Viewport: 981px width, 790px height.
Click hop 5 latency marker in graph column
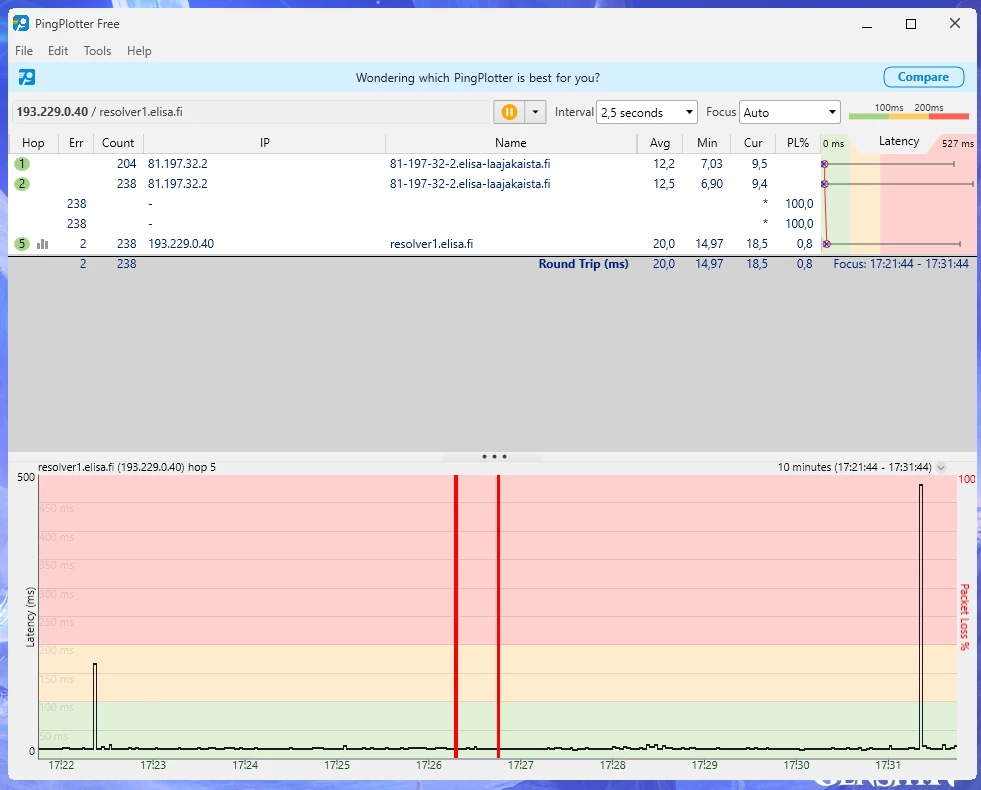tap(827, 244)
